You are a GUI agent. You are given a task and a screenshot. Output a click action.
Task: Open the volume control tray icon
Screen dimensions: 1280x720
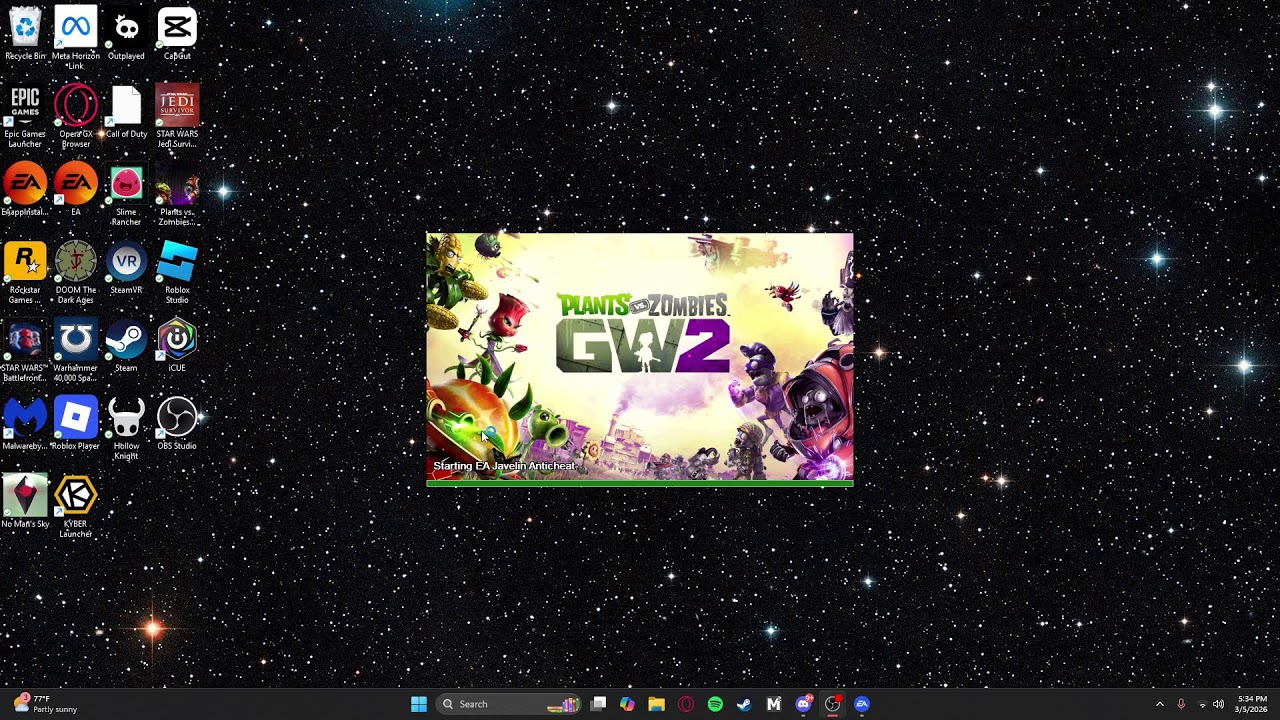pos(1218,704)
